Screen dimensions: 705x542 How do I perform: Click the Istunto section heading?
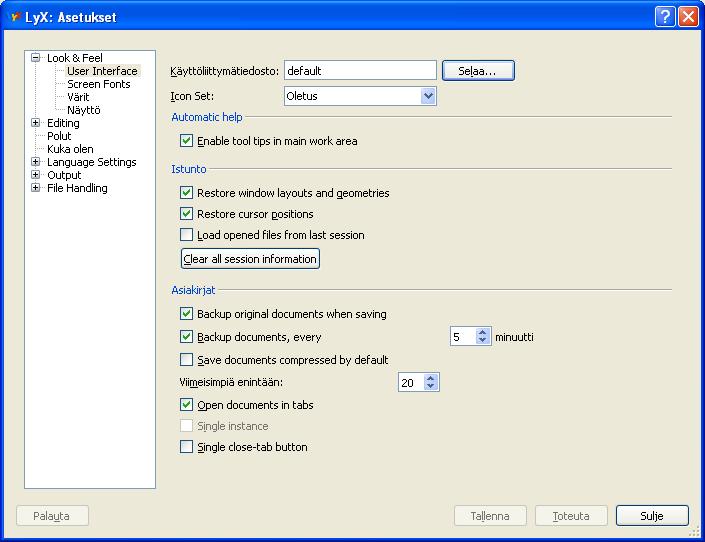pyautogui.click(x=189, y=169)
